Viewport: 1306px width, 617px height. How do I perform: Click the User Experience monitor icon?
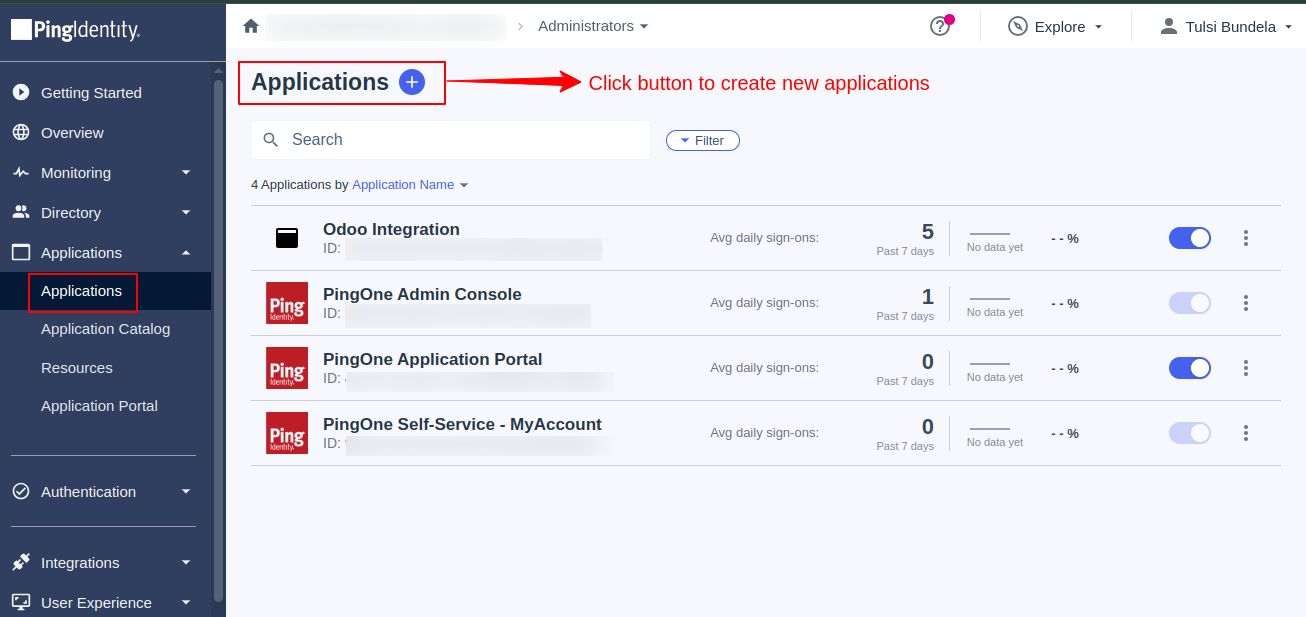pyautogui.click(x=21, y=602)
